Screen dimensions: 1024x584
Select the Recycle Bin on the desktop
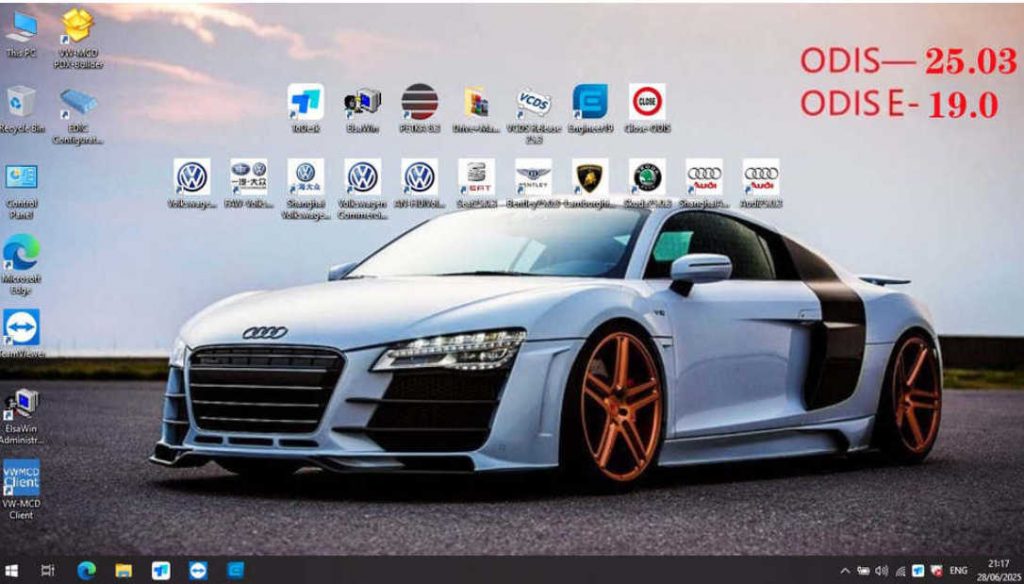click(21, 104)
